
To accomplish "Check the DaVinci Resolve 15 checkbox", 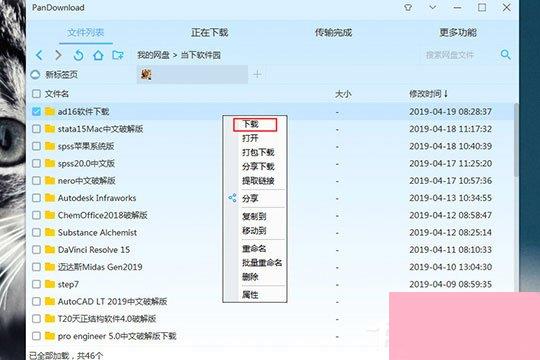I will (x=36, y=249).
